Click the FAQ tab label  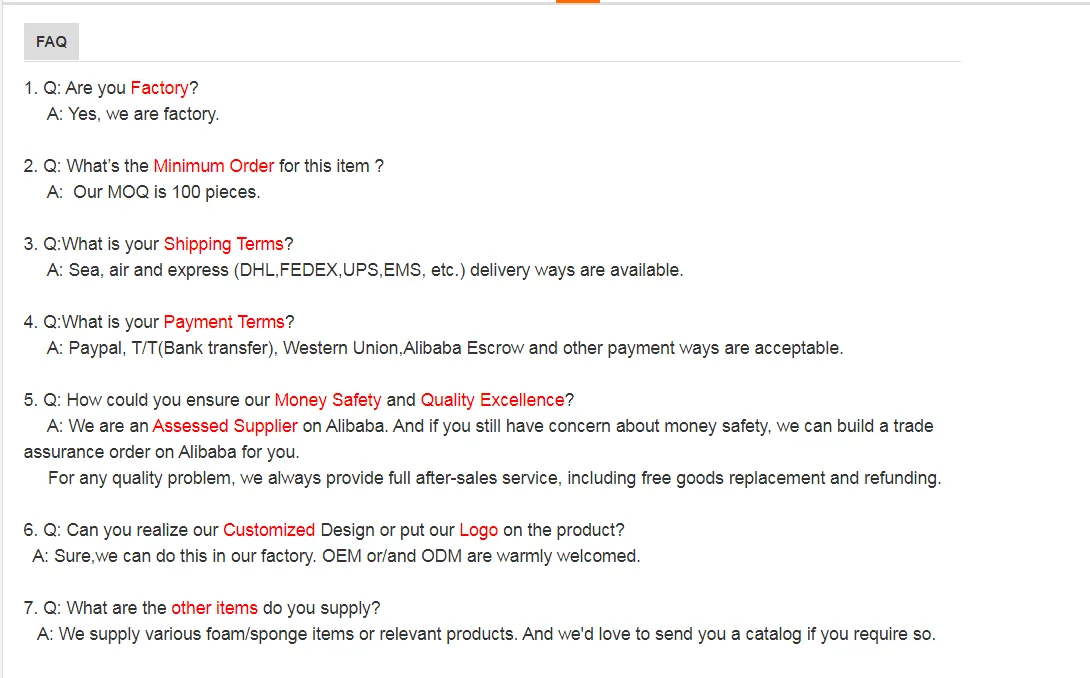coord(51,42)
